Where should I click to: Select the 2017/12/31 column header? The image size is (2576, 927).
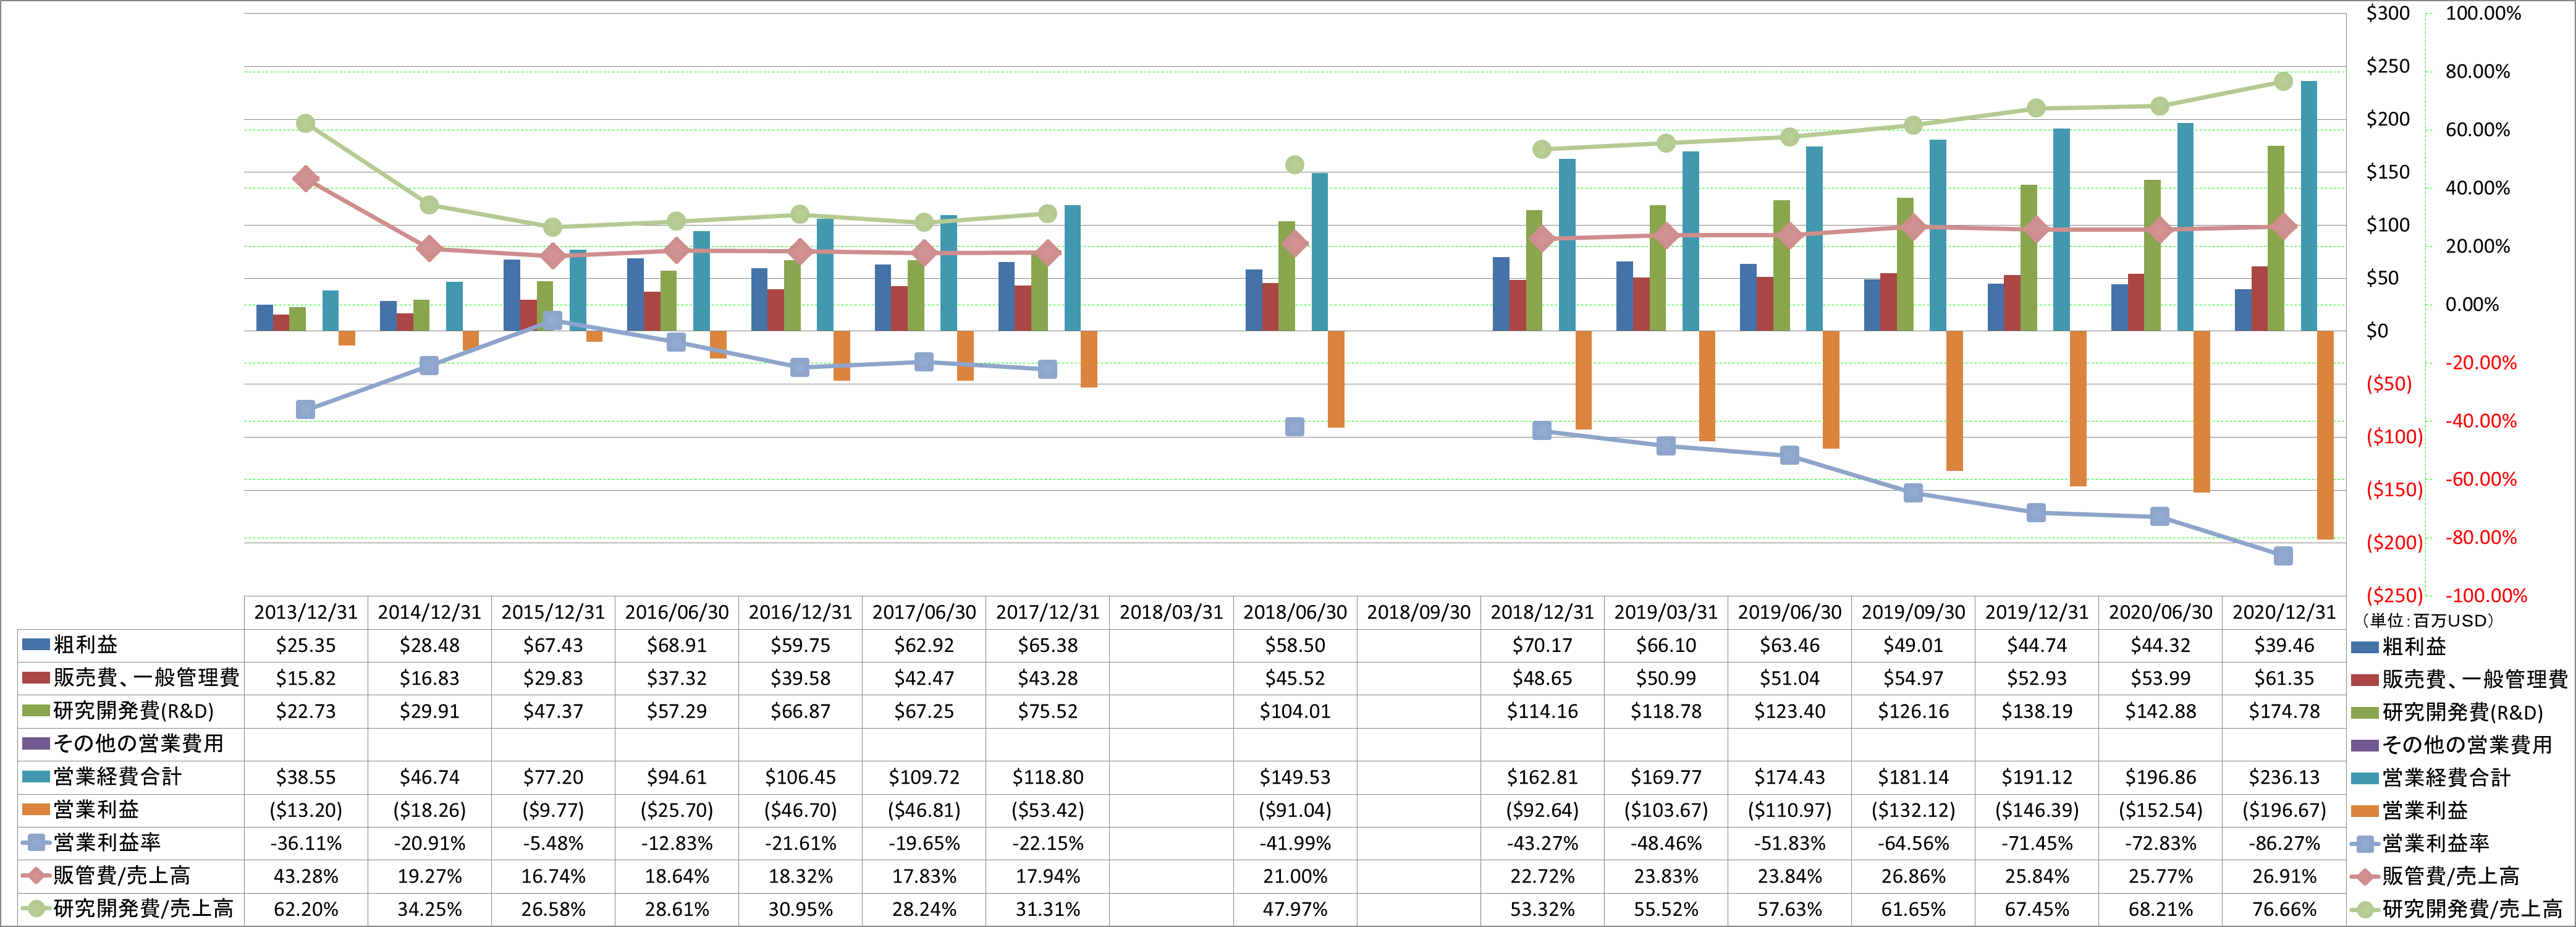click(x=1048, y=612)
